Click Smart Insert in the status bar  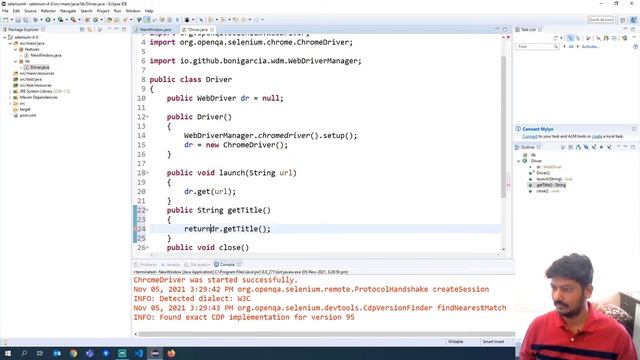(493, 342)
